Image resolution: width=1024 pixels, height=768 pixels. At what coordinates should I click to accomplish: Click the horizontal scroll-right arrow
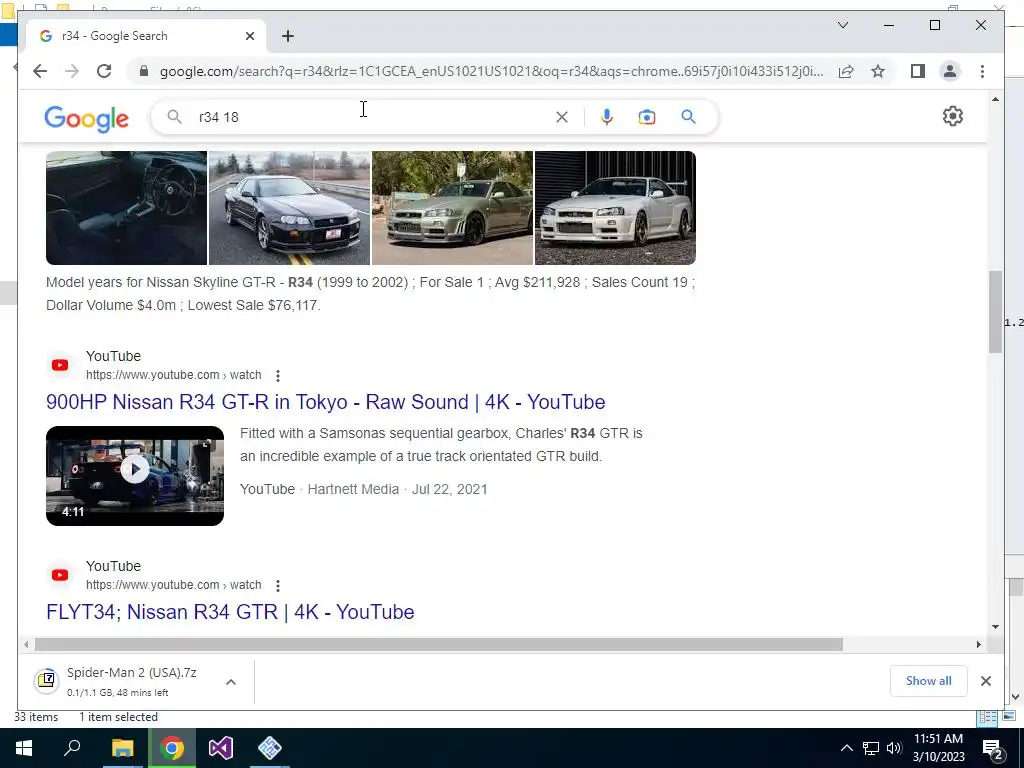click(978, 645)
